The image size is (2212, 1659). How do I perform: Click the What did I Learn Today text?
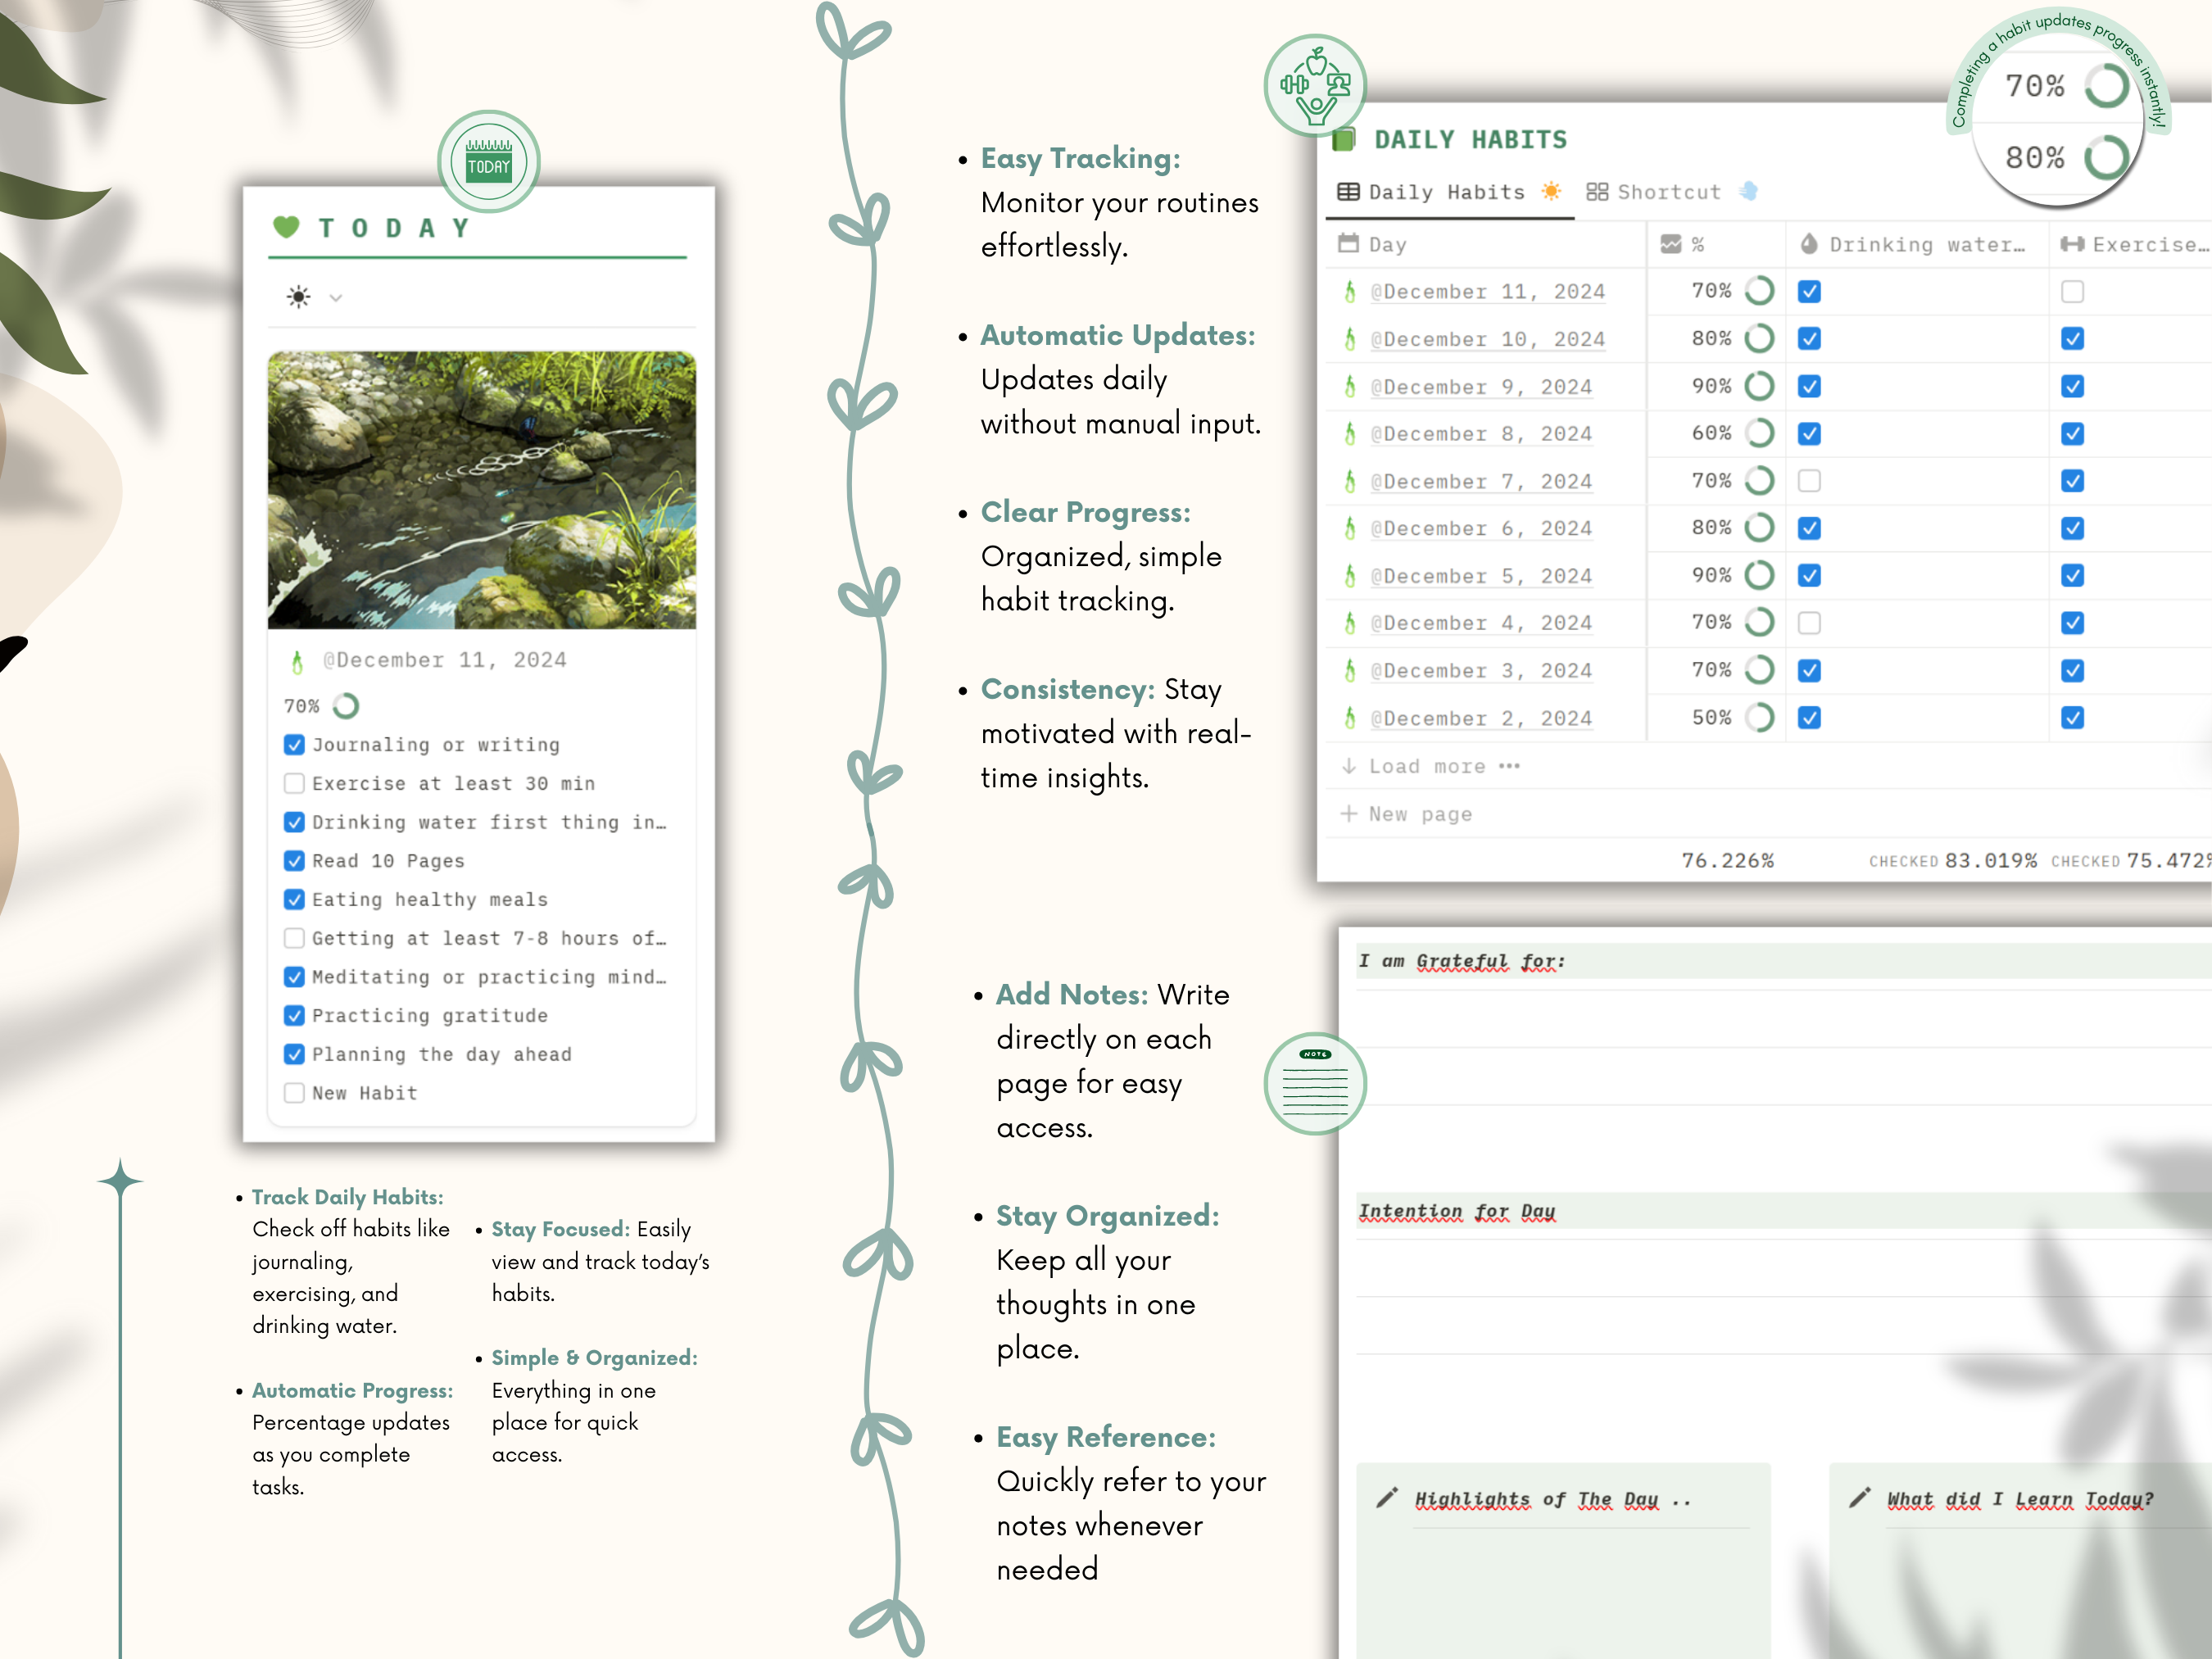pos(2020,1499)
